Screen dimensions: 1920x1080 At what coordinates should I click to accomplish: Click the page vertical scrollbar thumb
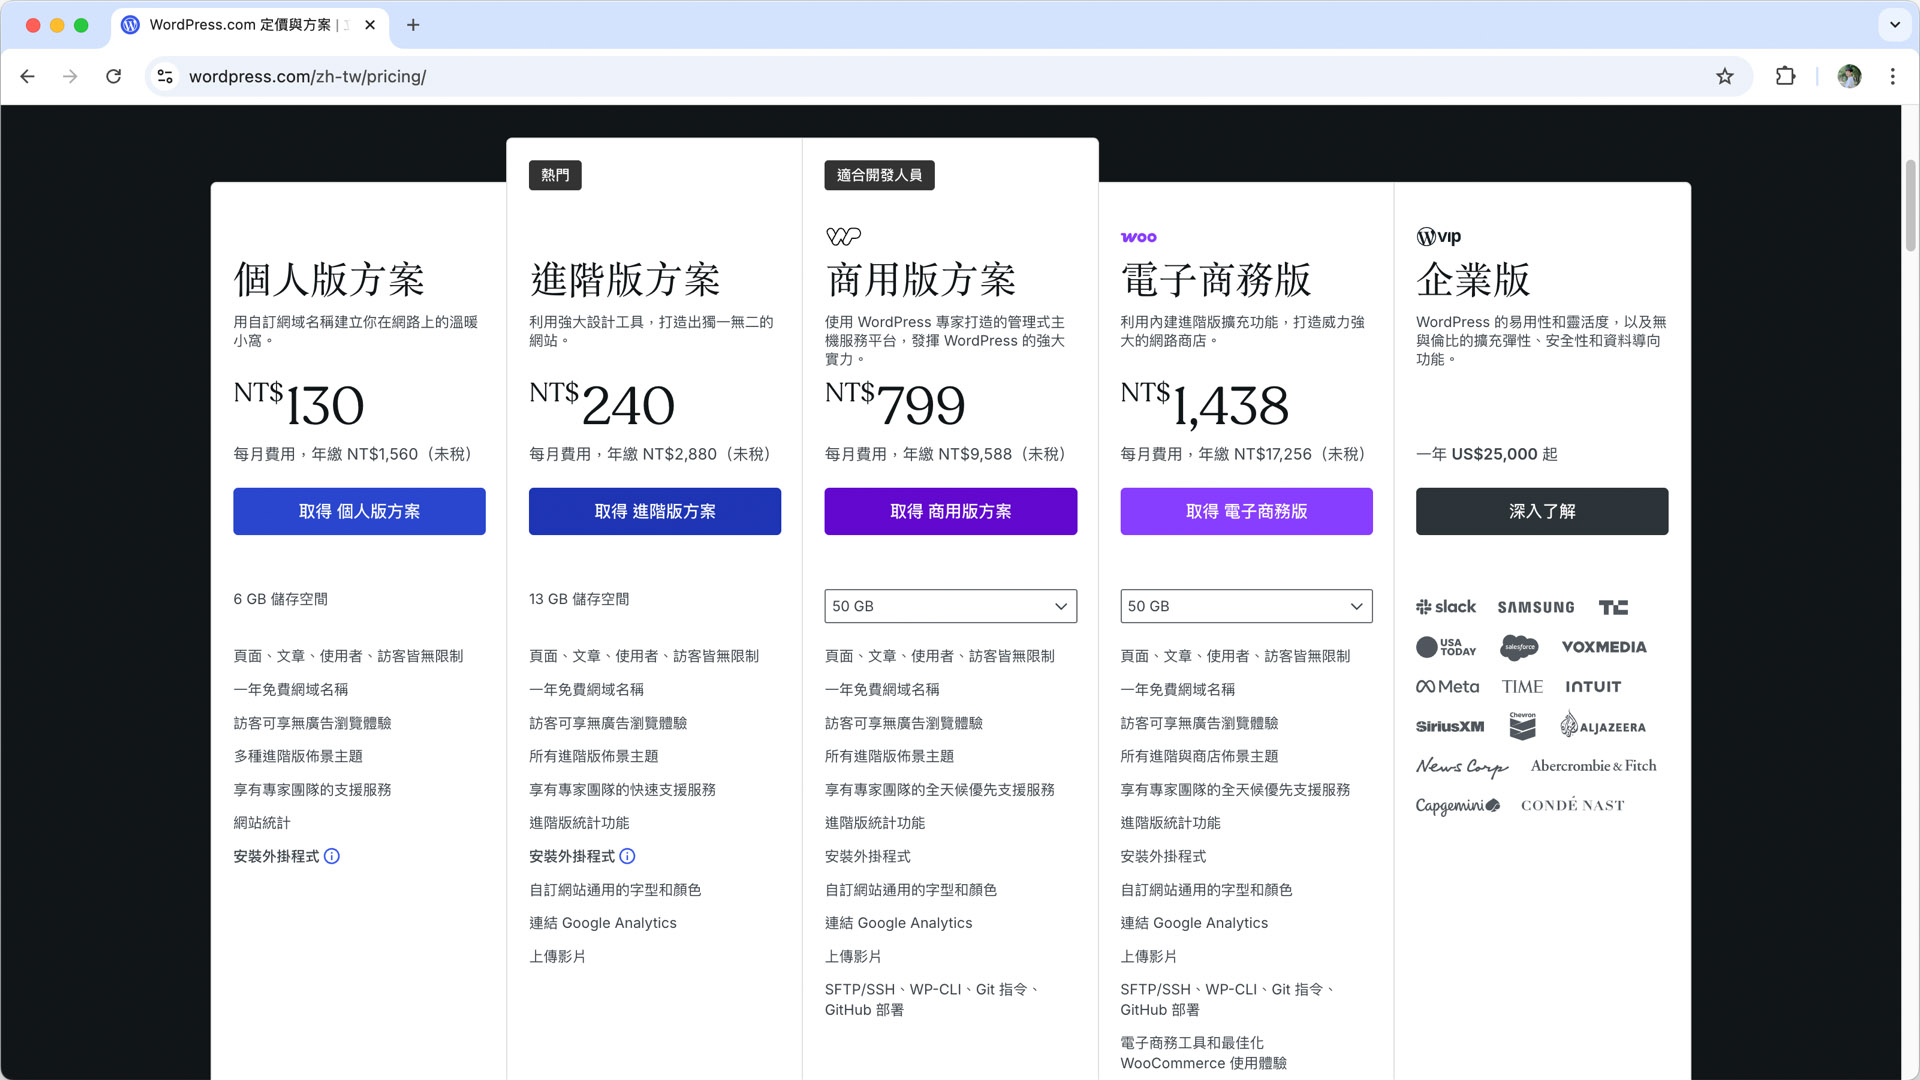pyautogui.click(x=1910, y=205)
